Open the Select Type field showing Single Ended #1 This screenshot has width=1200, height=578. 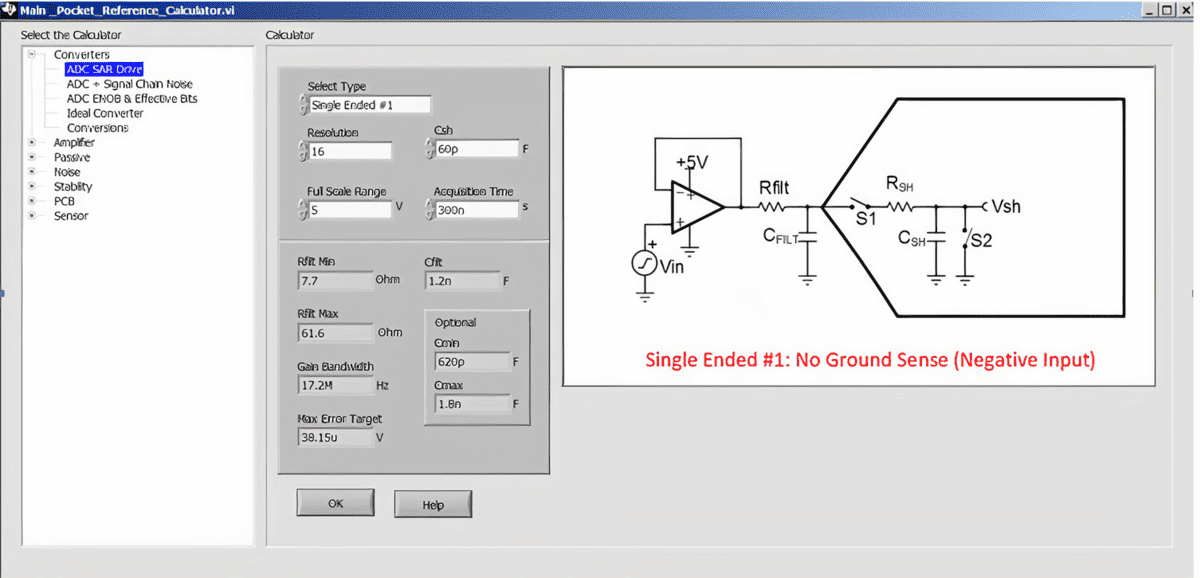[x=370, y=105]
